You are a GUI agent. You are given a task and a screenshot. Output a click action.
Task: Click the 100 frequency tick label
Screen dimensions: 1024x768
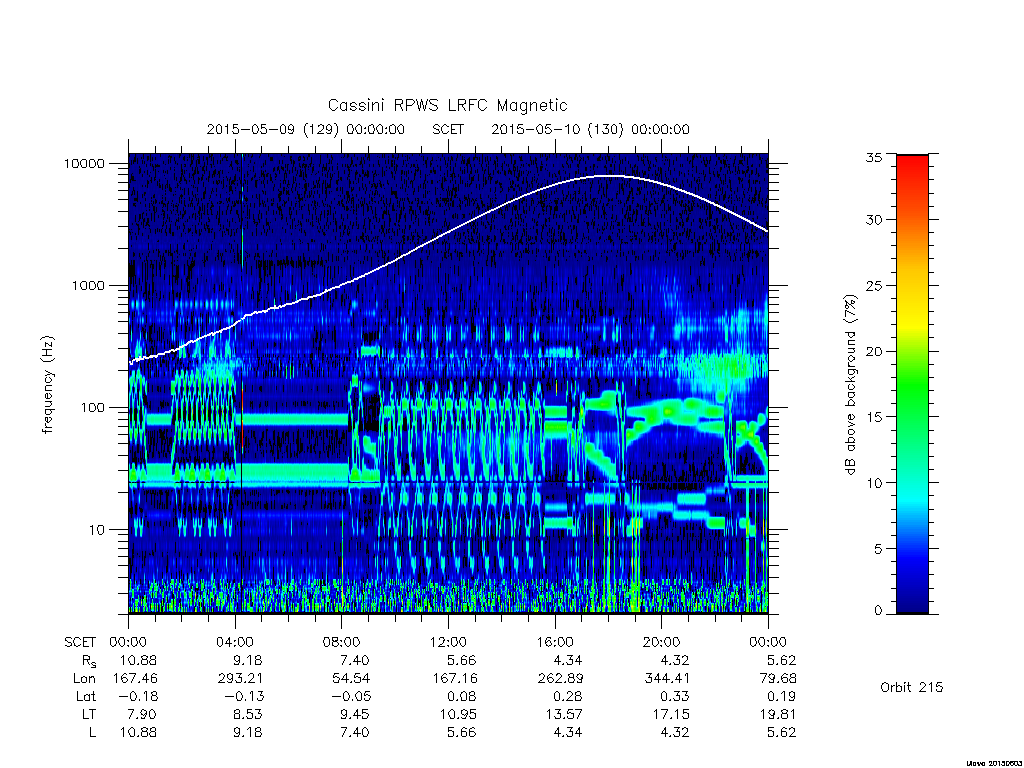pos(92,408)
